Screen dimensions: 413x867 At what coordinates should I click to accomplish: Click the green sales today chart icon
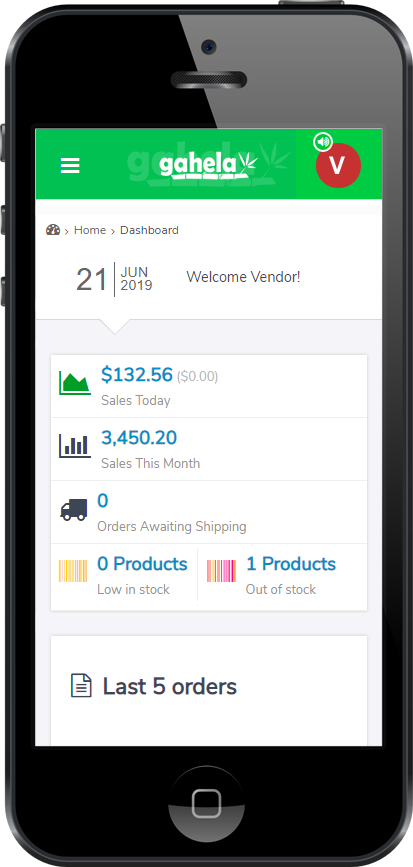(x=75, y=383)
